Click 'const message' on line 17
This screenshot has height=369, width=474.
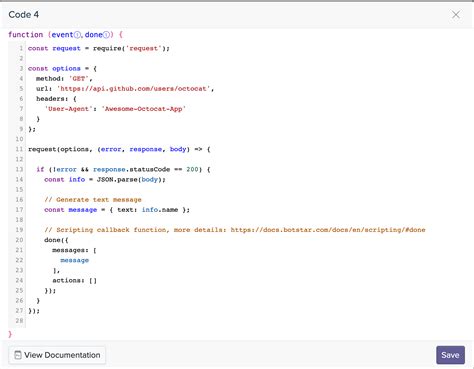[x=71, y=210]
